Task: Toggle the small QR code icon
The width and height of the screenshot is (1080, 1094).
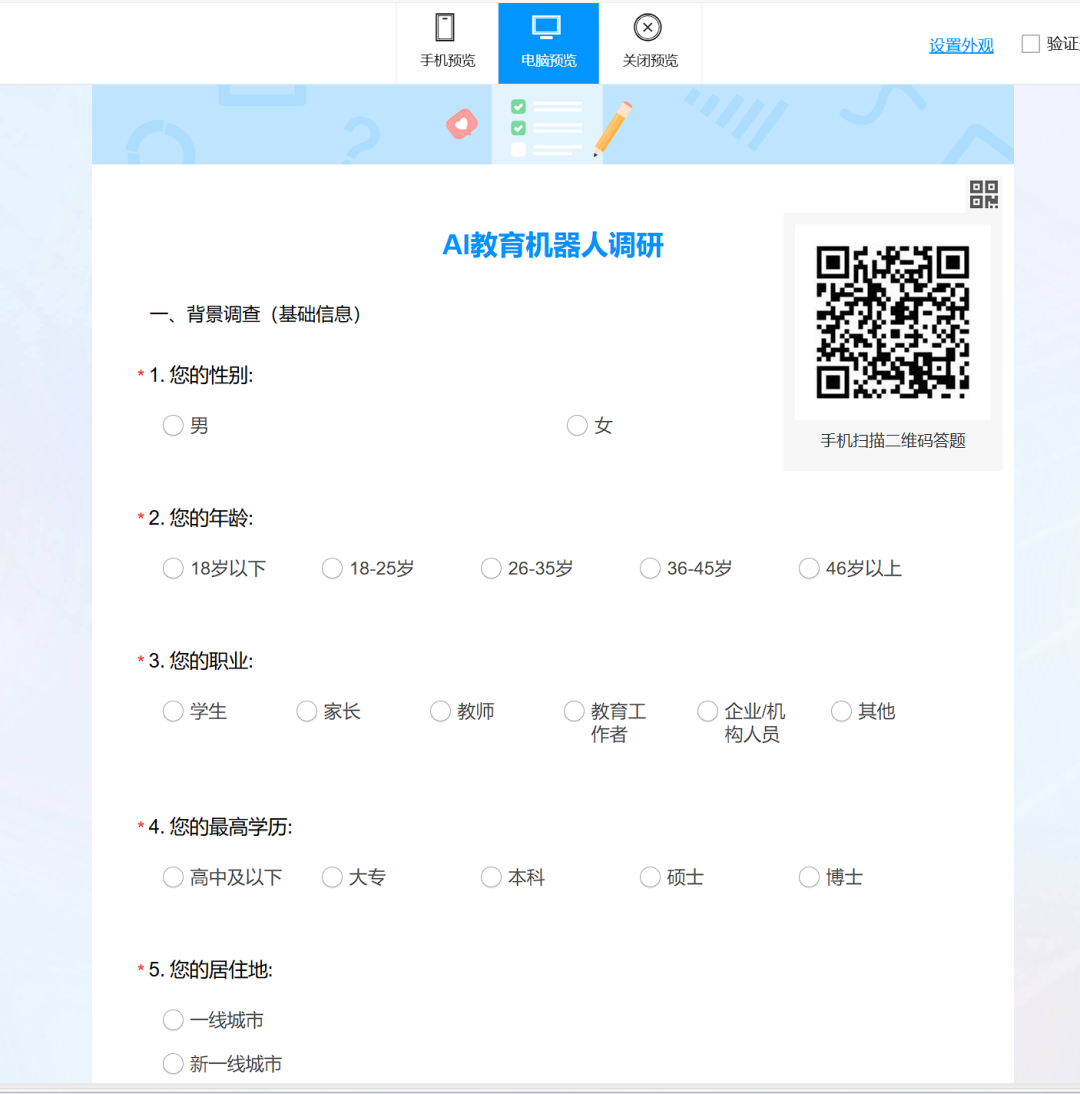Action: tap(984, 194)
